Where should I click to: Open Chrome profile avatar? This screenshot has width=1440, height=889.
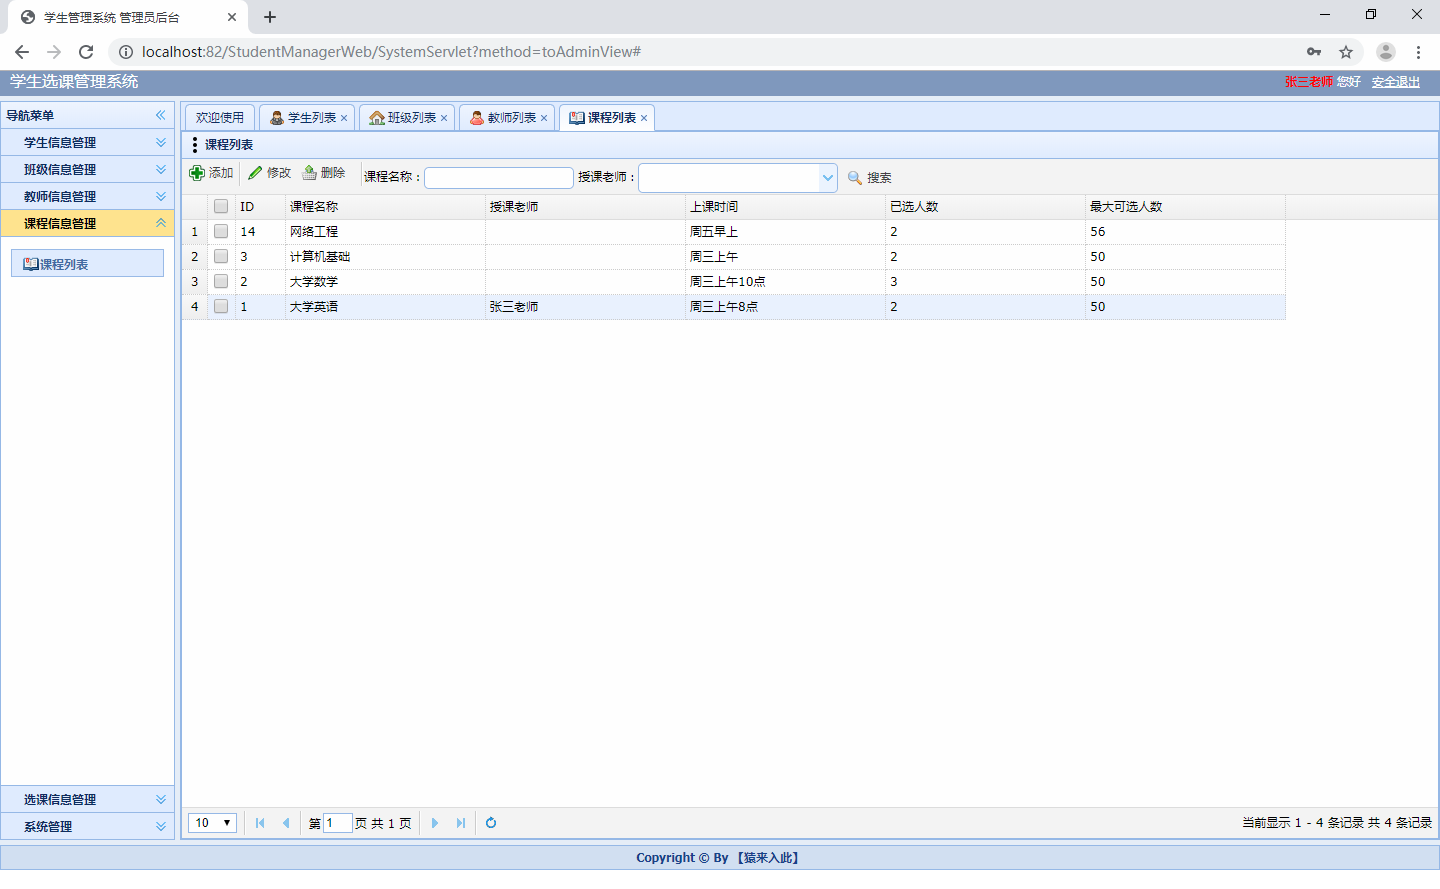(x=1386, y=52)
